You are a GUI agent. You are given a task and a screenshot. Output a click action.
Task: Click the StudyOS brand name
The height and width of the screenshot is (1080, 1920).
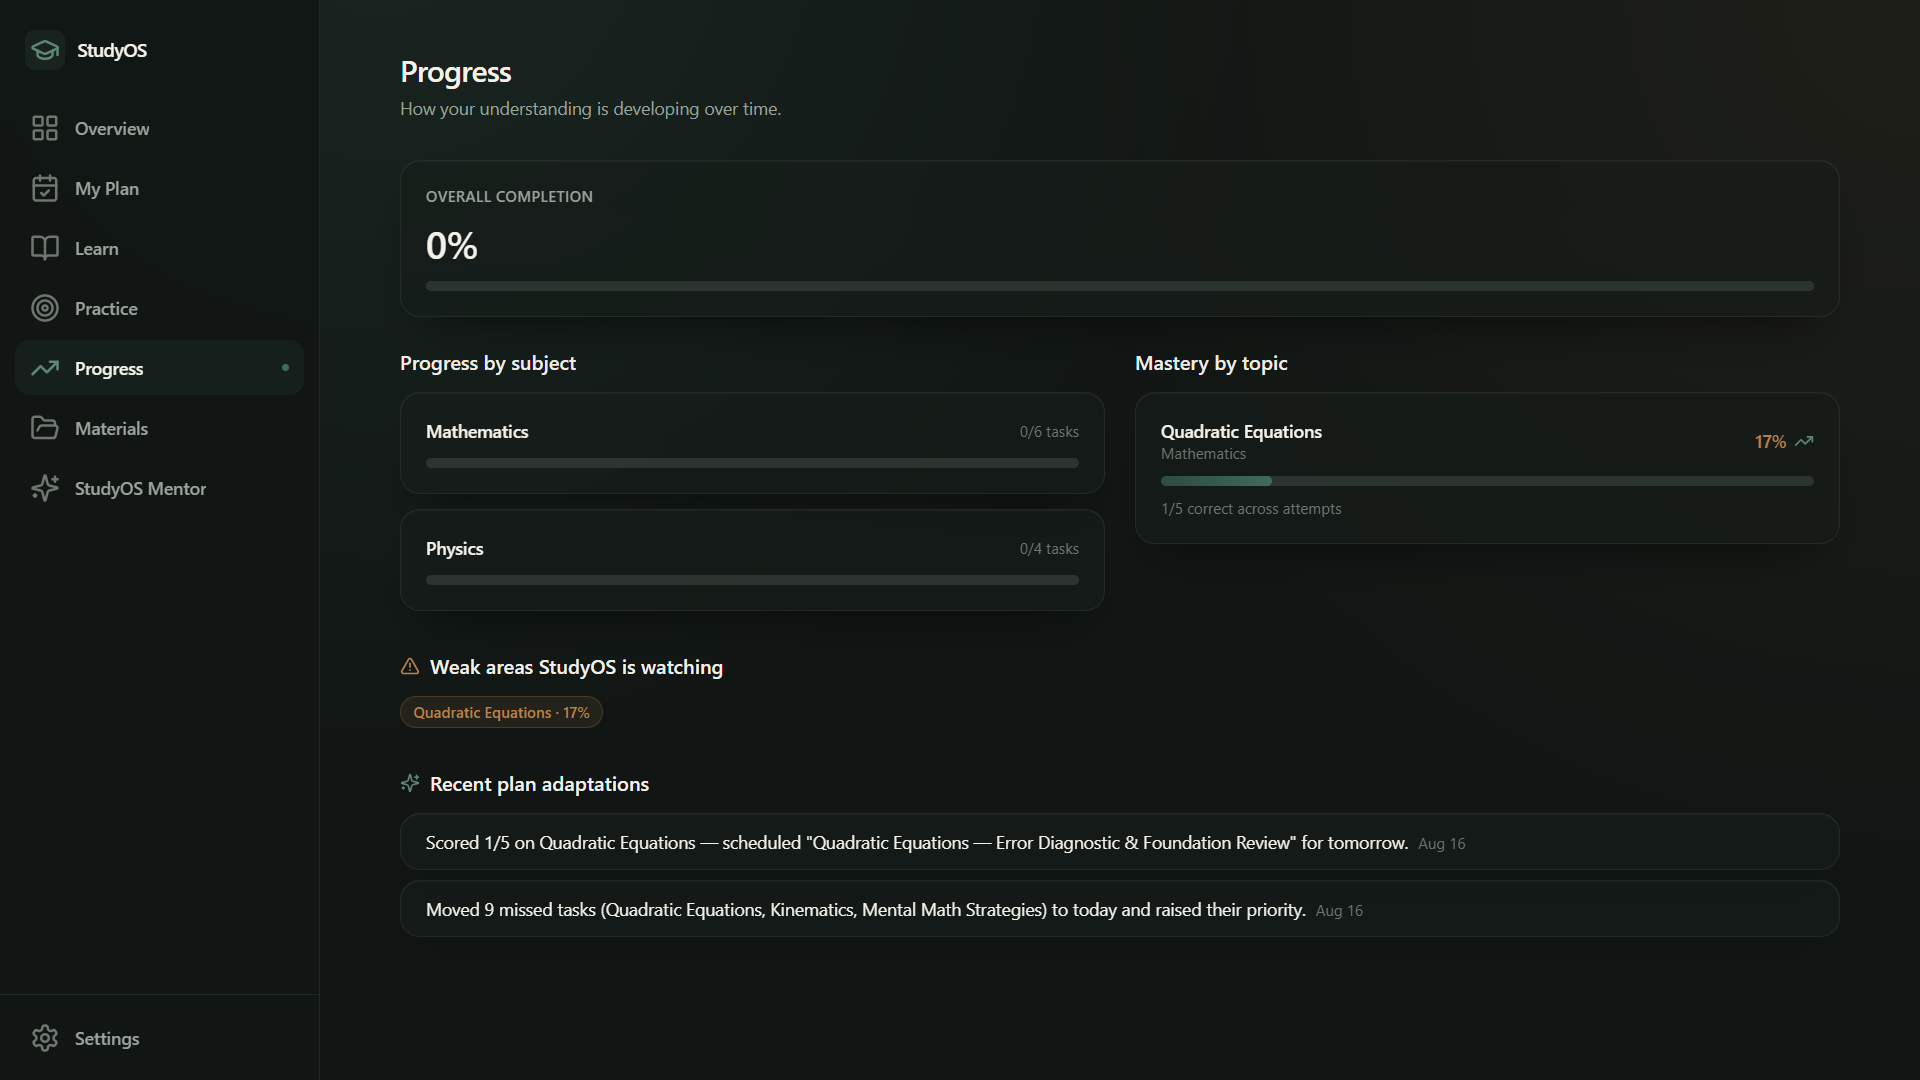point(112,50)
